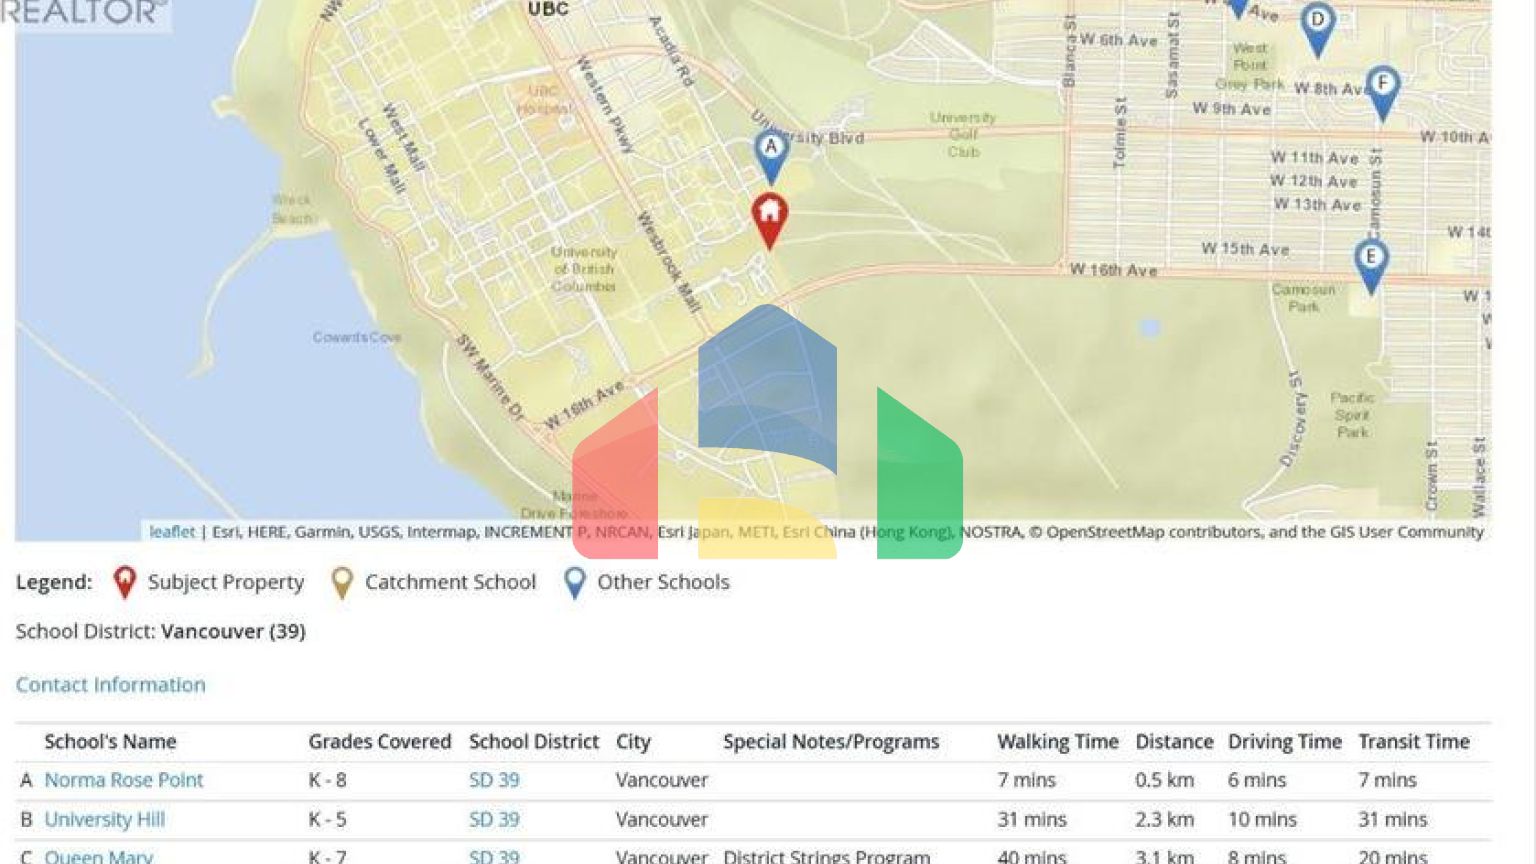1536x864 pixels.
Task: Open the Contact Information link
Action: click(x=110, y=685)
